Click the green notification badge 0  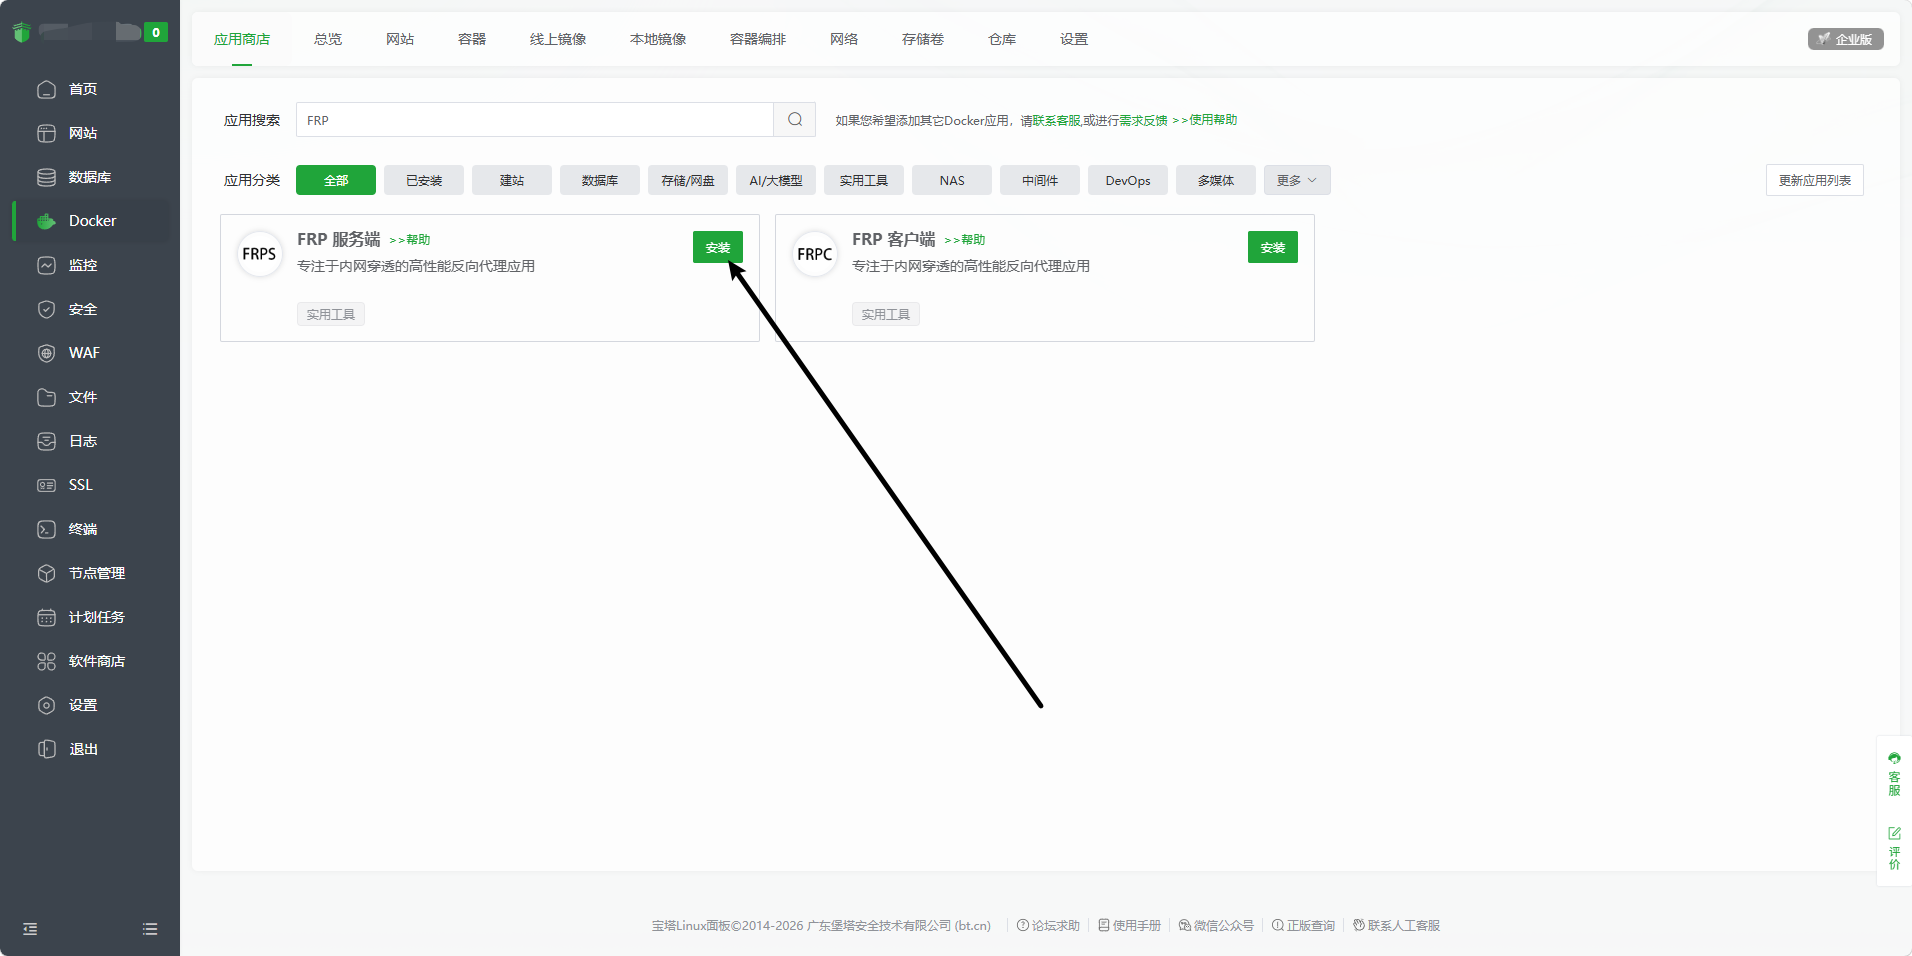pos(156,32)
